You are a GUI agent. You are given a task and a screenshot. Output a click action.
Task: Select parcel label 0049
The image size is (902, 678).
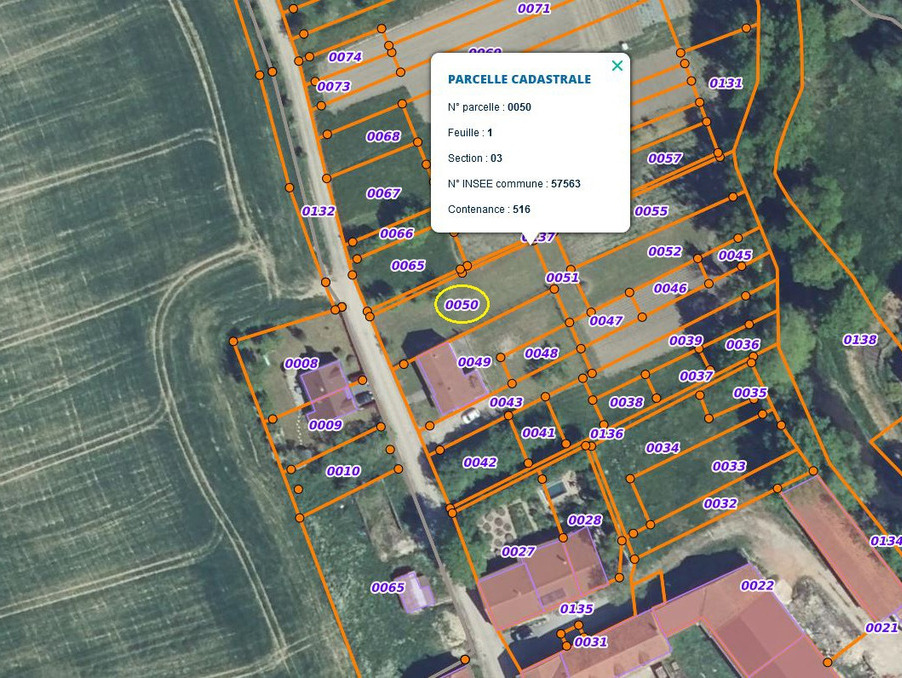[474, 362]
